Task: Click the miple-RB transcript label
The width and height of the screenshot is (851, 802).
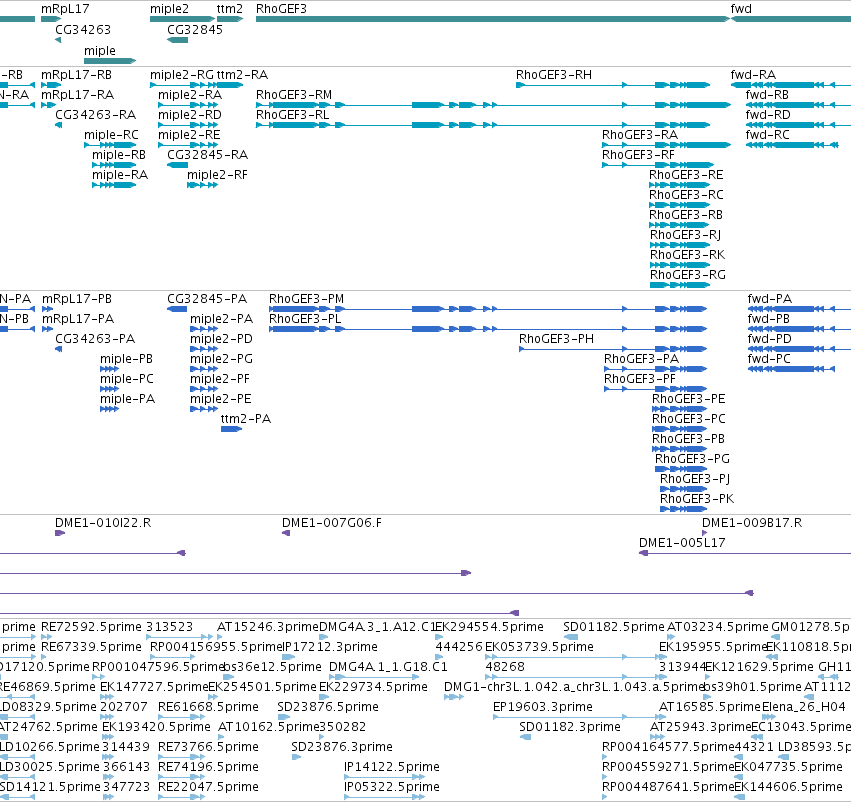Action: point(119,155)
